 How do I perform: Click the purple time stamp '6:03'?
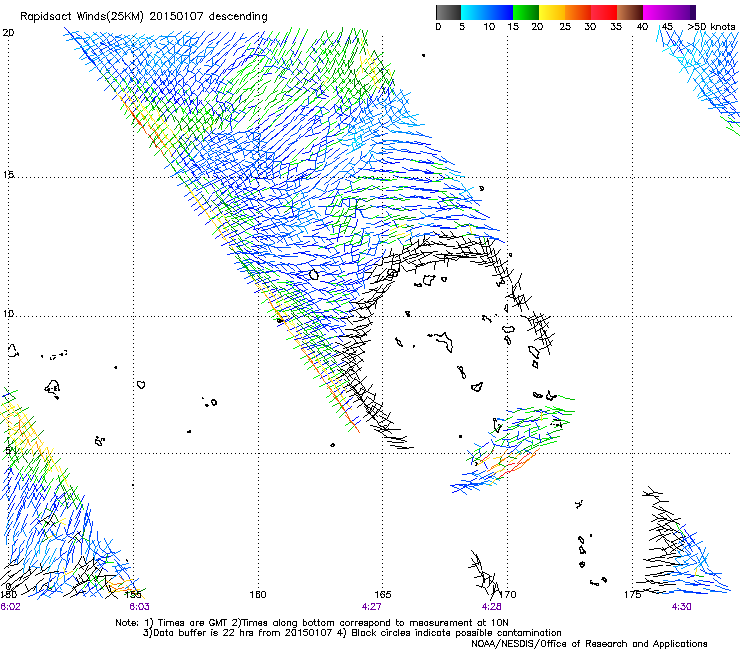(139, 607)
